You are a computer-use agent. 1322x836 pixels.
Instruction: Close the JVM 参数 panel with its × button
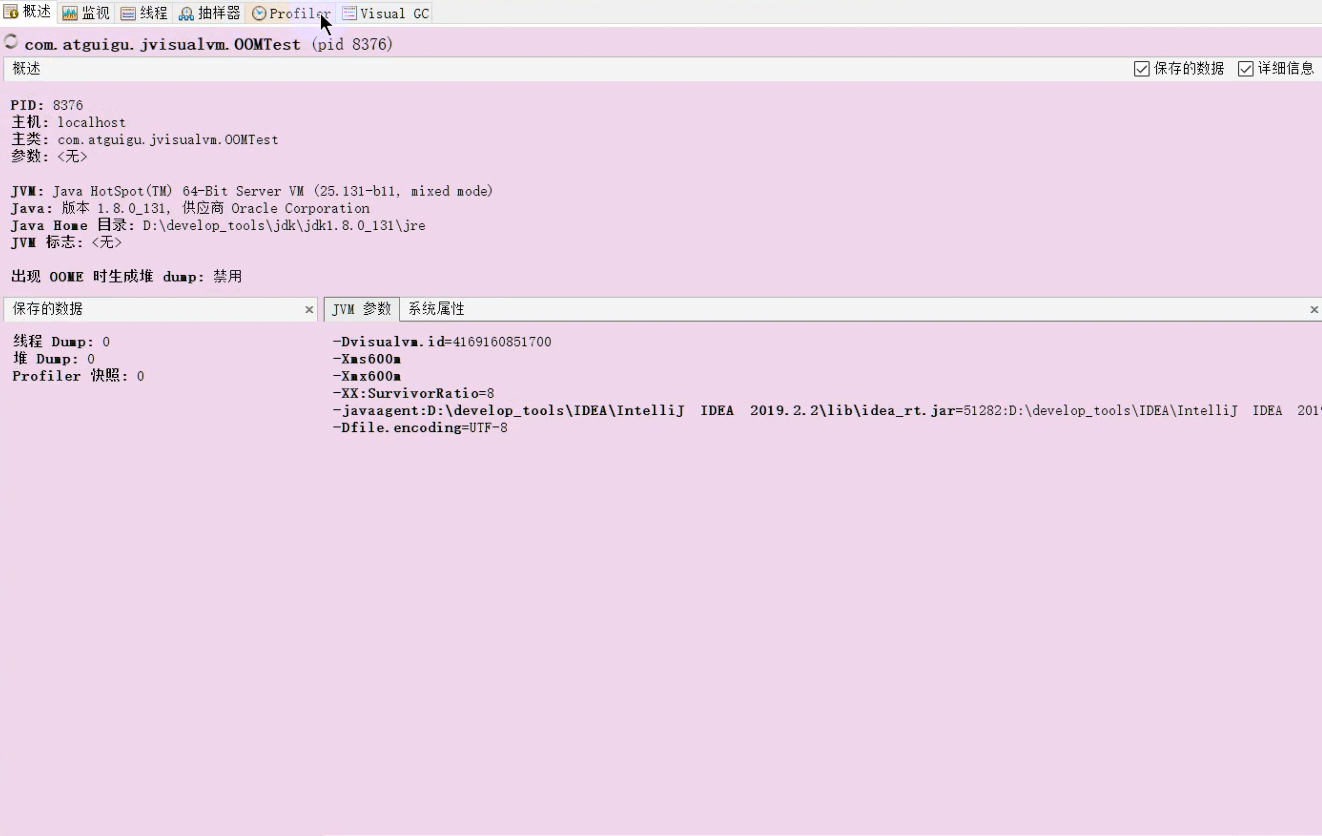(x=1314, y=310)
